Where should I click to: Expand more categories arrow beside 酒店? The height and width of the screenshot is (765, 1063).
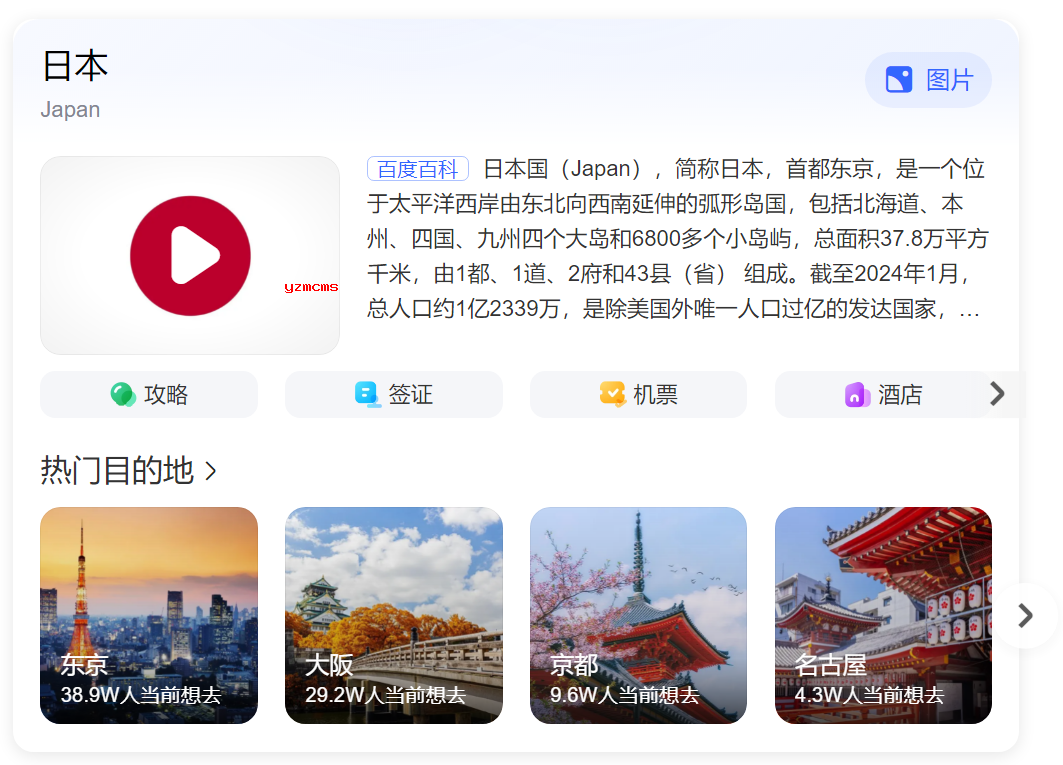pyautogui.click(x=997, y=394)
